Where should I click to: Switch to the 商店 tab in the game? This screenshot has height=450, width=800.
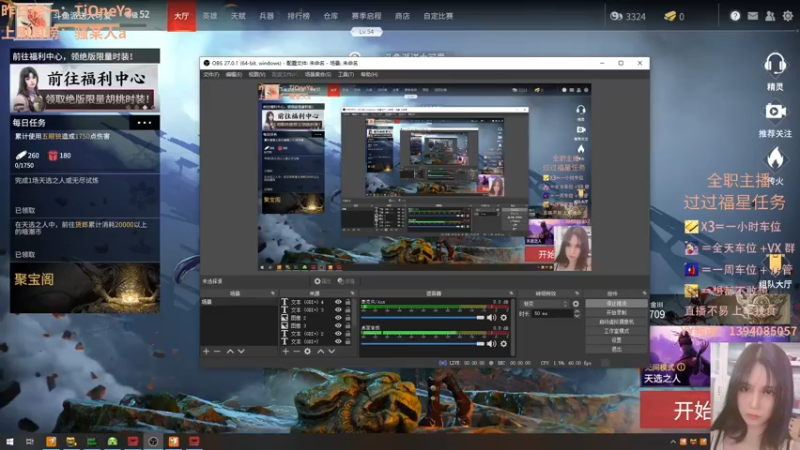tap(403, 16)
